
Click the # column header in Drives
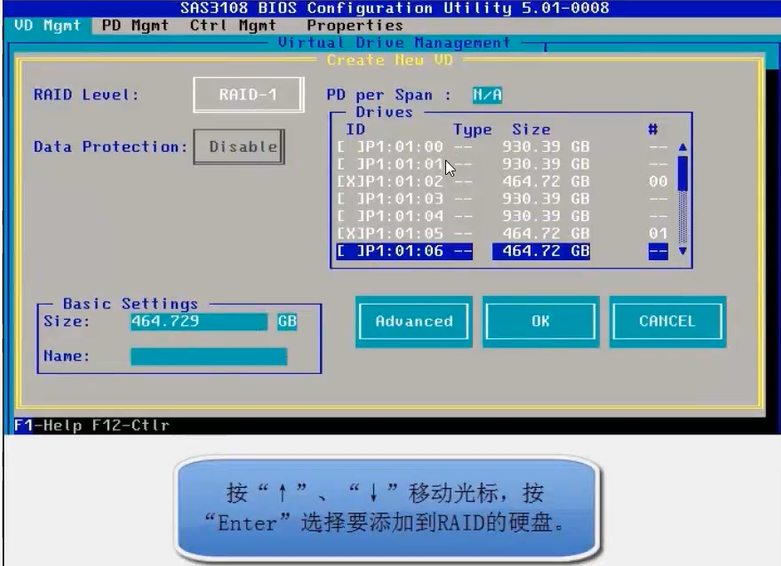(x=653, y=130)
